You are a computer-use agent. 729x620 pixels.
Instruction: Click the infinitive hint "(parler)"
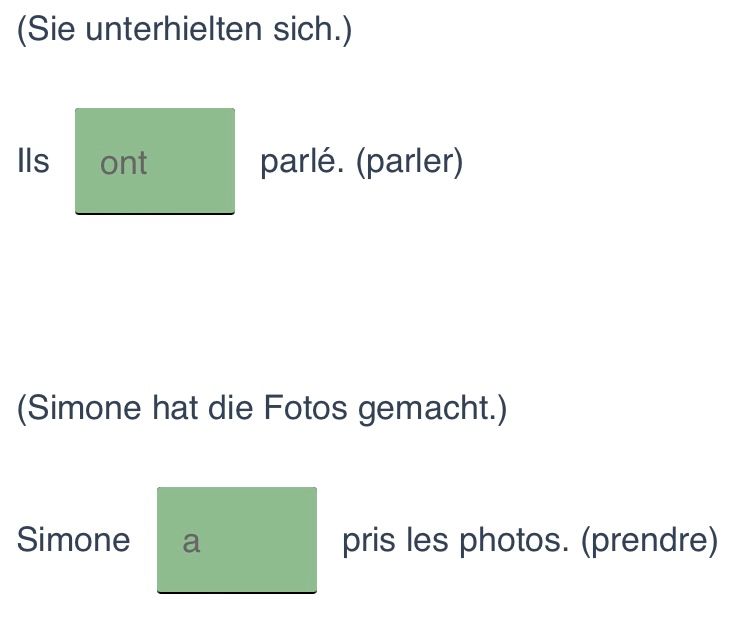coord(410,162)
